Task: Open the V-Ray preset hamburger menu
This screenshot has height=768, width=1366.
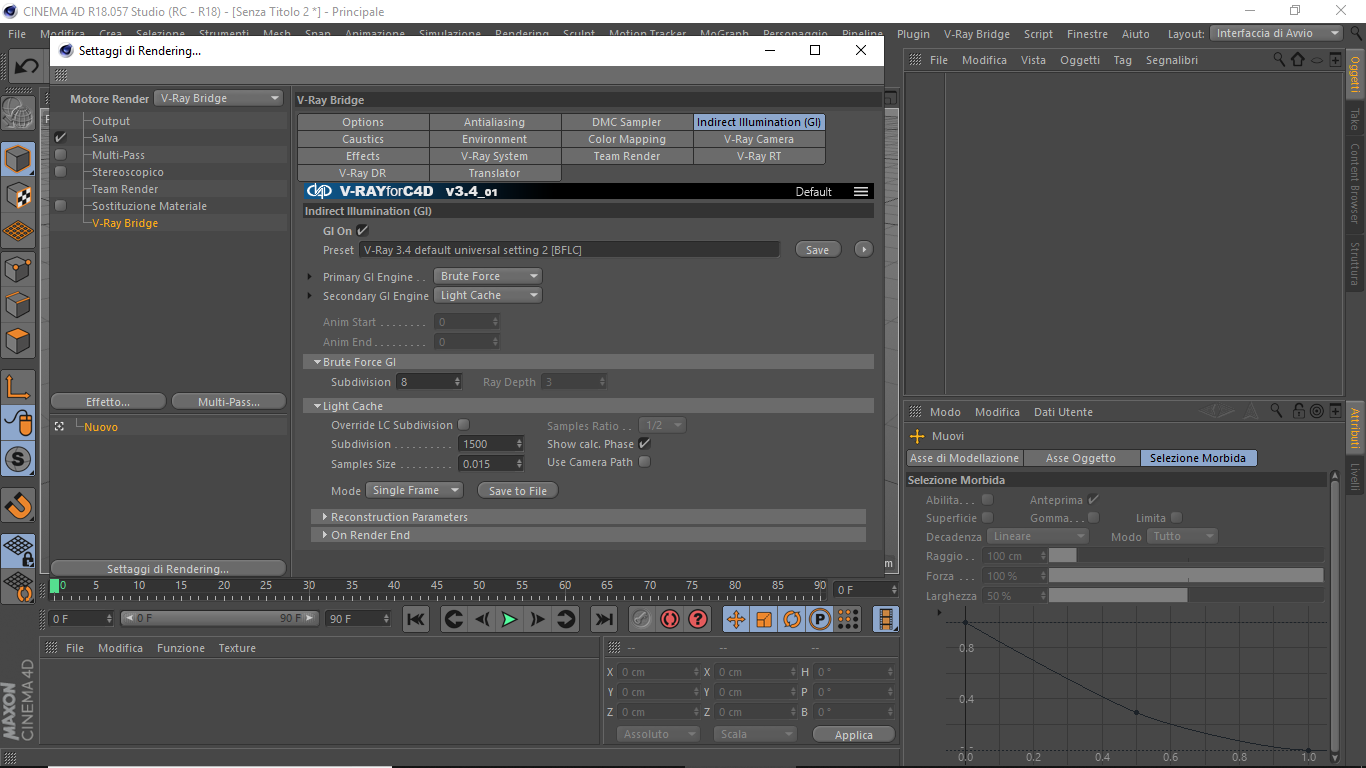Action: (x=861, y=191)
